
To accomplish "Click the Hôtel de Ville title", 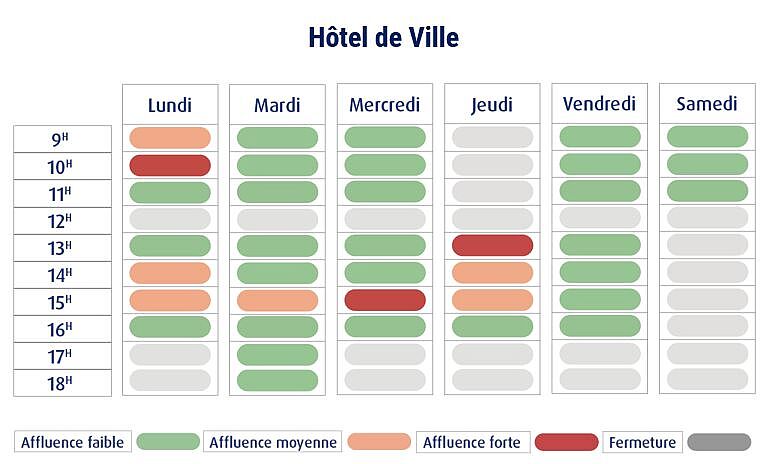I will 385,38.
